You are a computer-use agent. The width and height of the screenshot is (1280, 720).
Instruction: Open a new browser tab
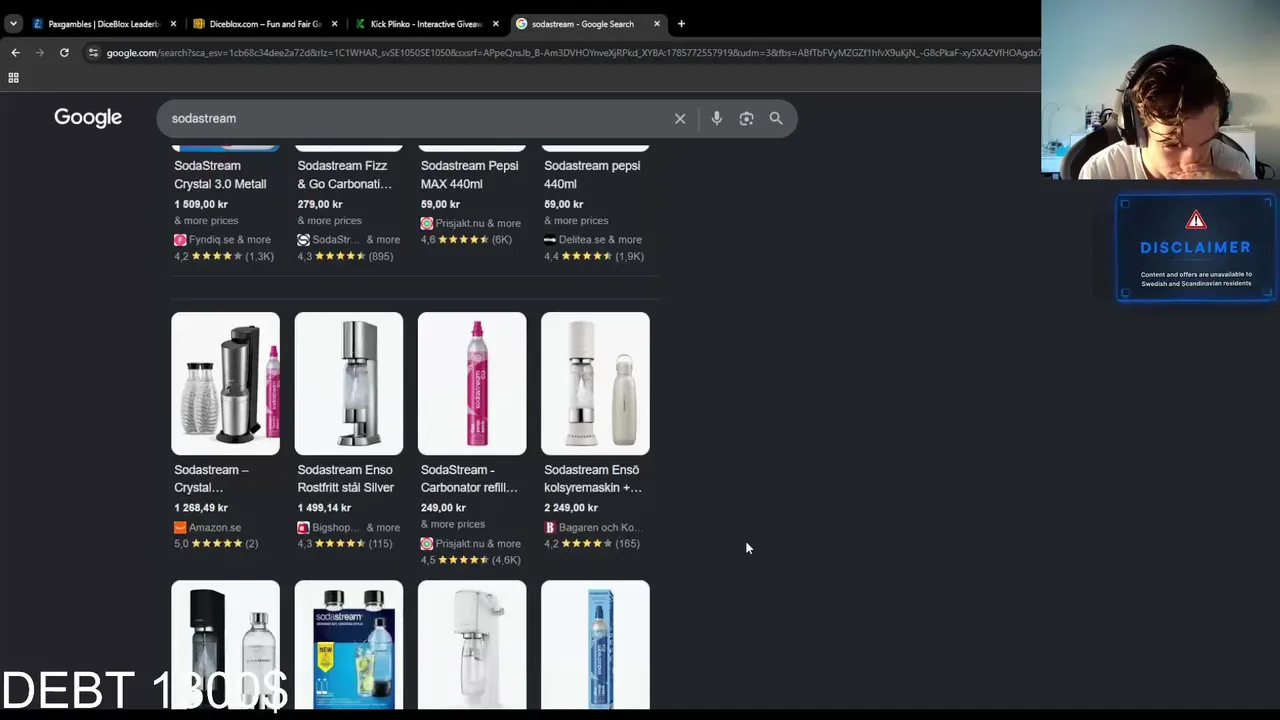pos(681,24)
